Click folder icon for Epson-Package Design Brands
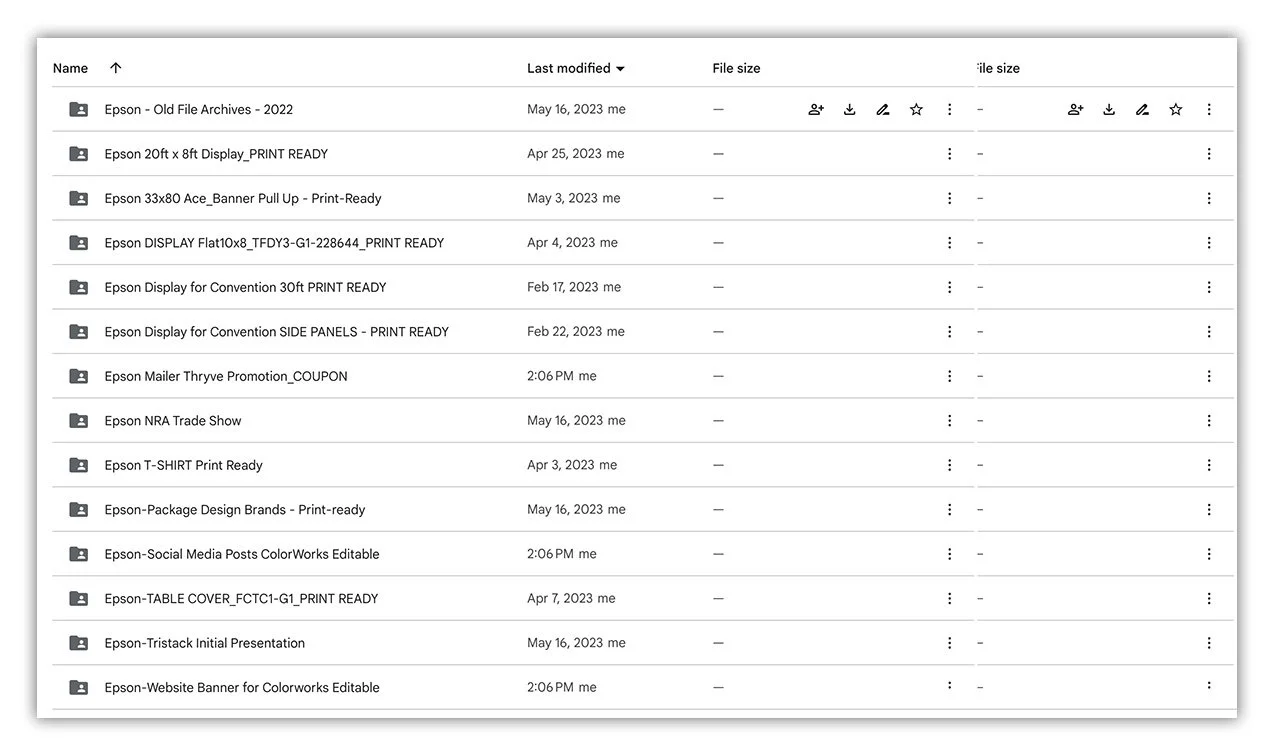 [x=78, y=510]
